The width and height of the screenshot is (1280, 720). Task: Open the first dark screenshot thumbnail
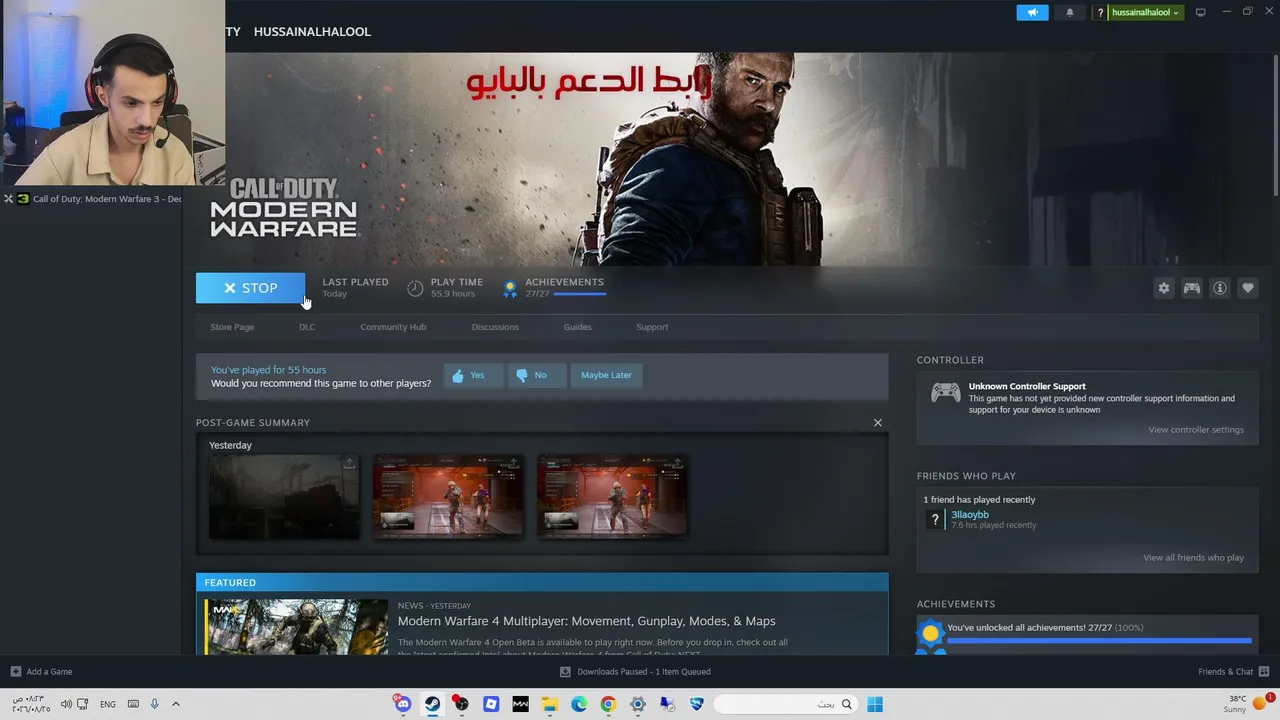[284, 497]
